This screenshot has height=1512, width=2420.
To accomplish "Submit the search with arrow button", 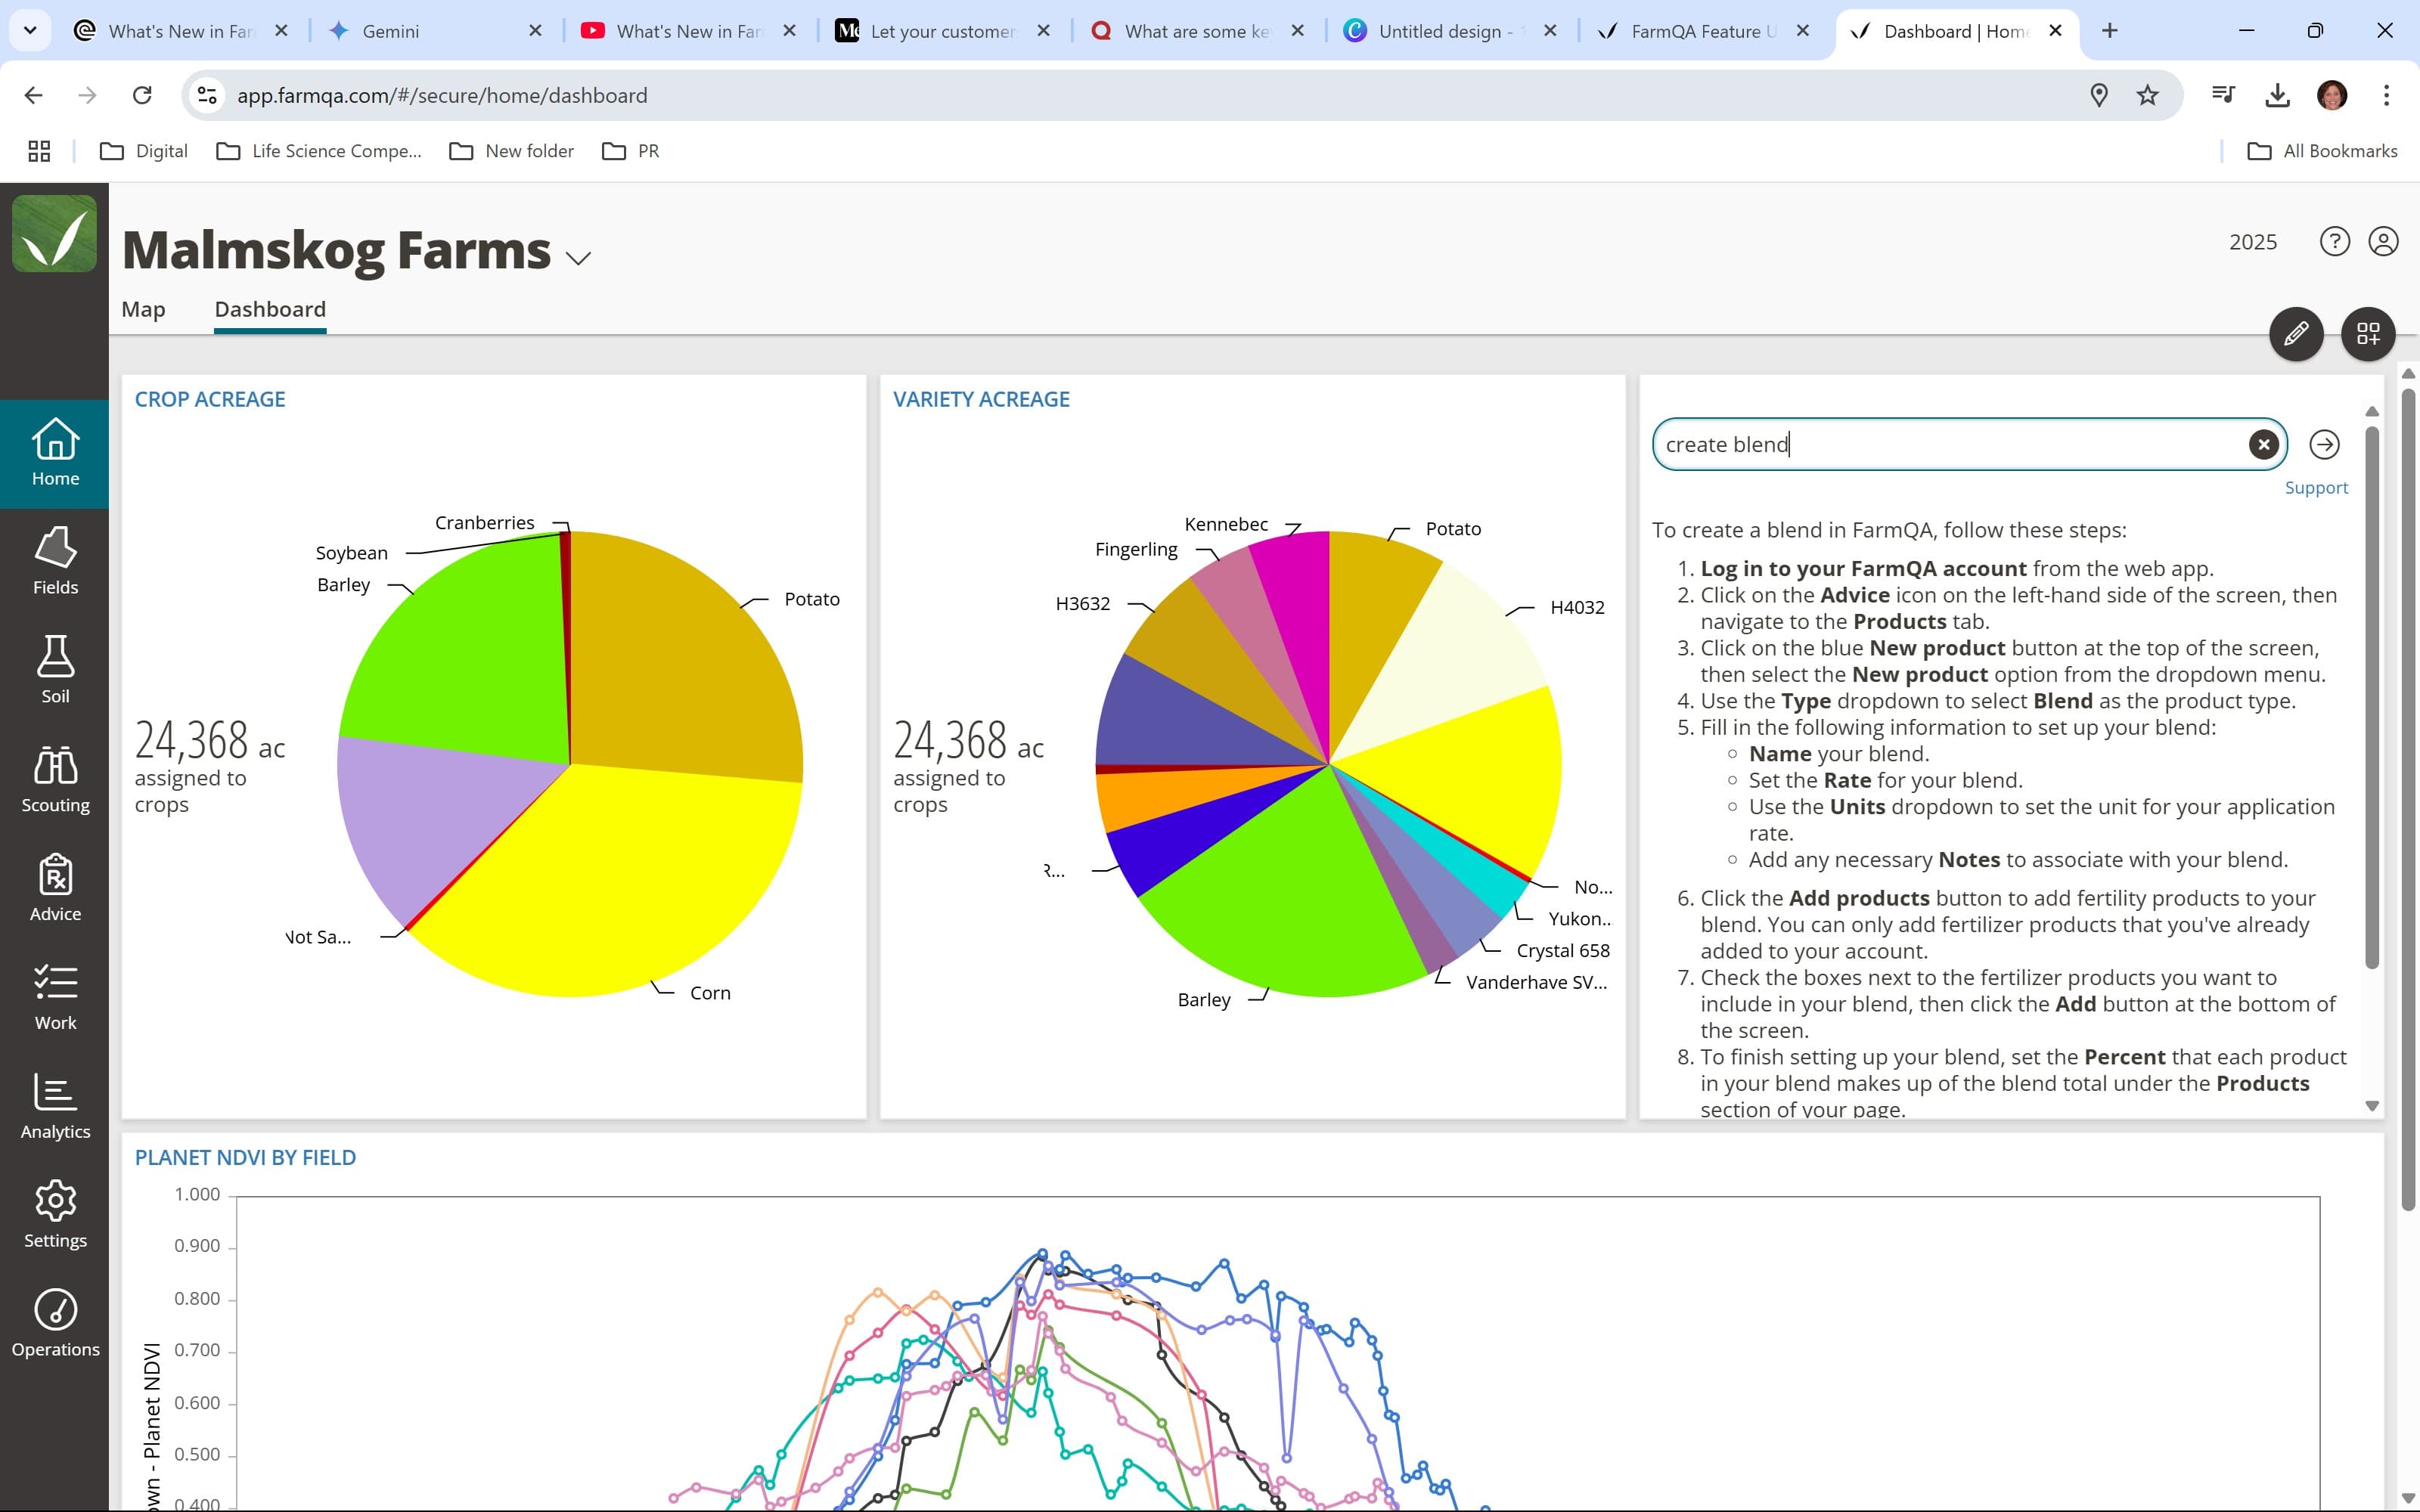I will [x=2324, y=445].
